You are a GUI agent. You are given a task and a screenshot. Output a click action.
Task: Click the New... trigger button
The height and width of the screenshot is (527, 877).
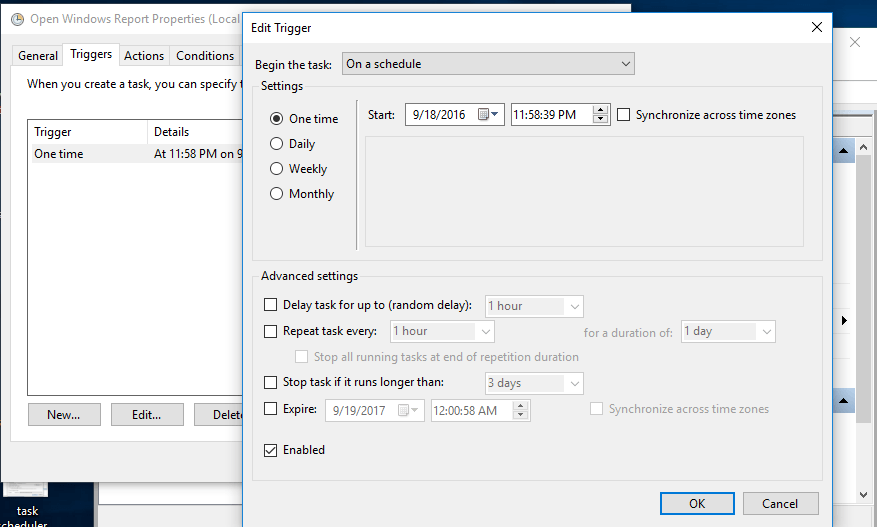point(64,415)
